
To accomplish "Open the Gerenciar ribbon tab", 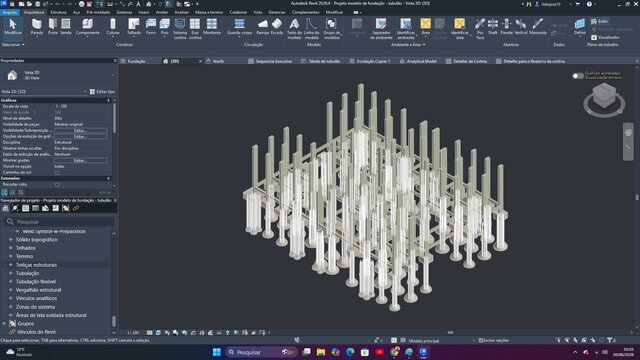I will [x=277, y=12].
